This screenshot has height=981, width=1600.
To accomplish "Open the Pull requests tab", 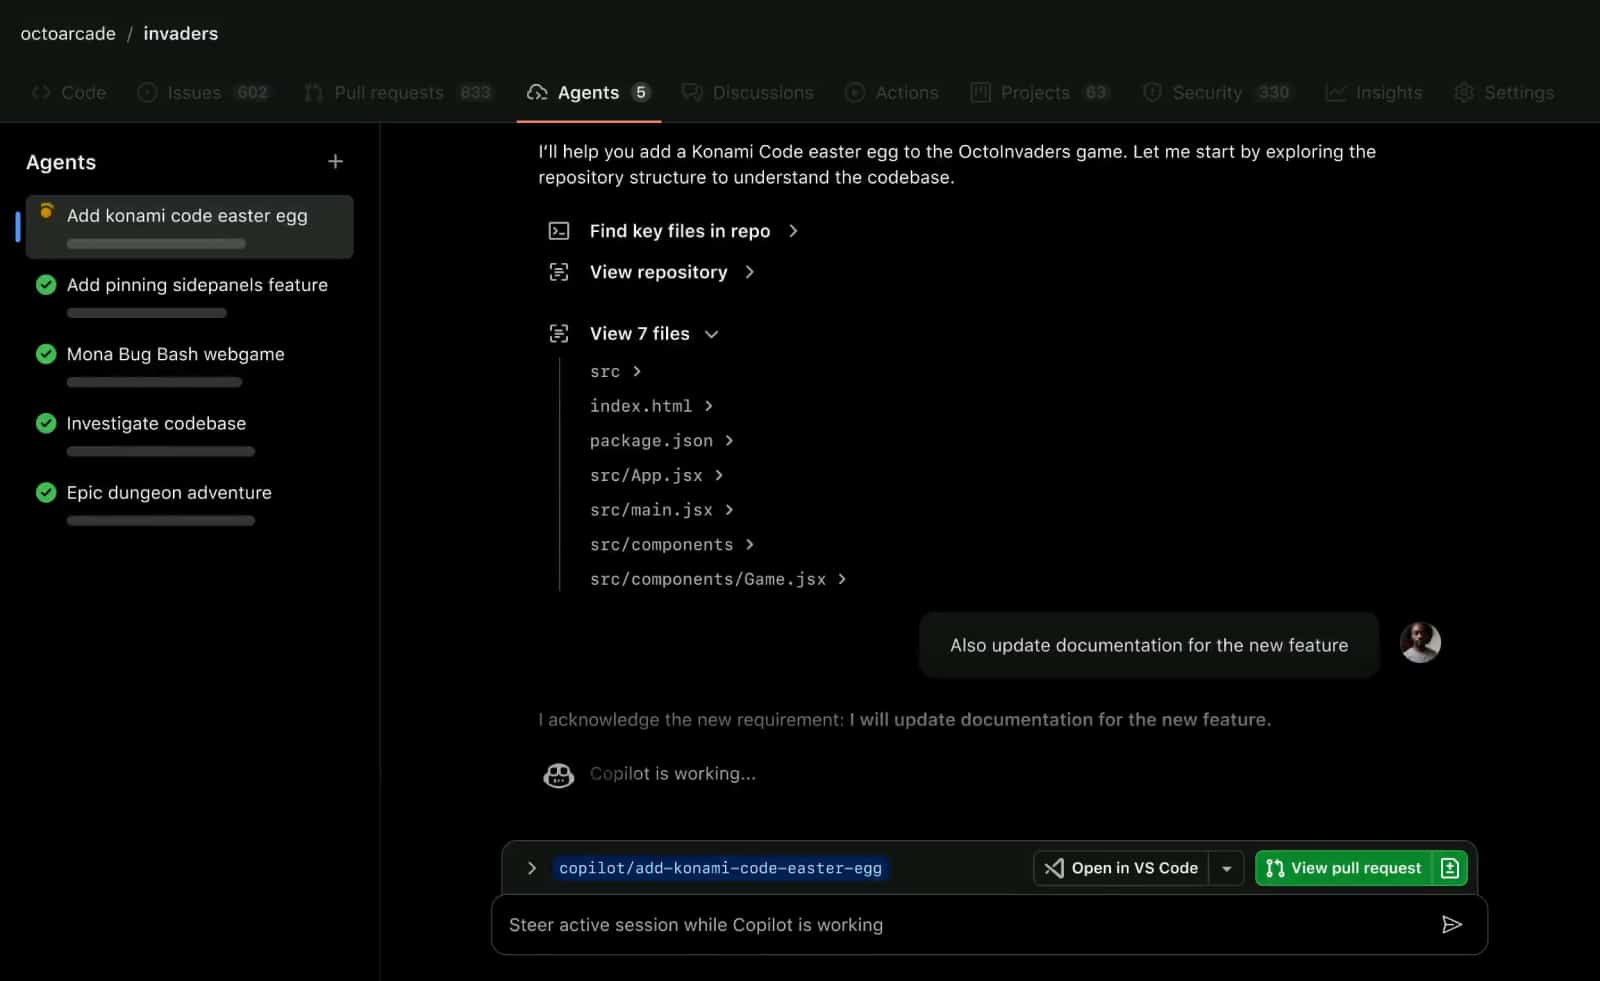I will [400, 93].
